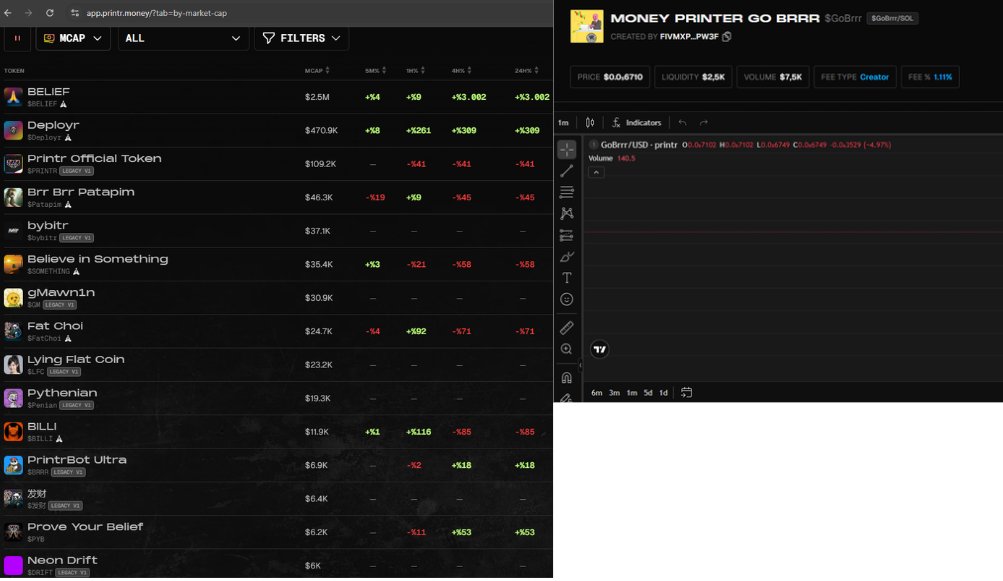Redo the chart action
The image size is (1003, 581).
(704, 122)
